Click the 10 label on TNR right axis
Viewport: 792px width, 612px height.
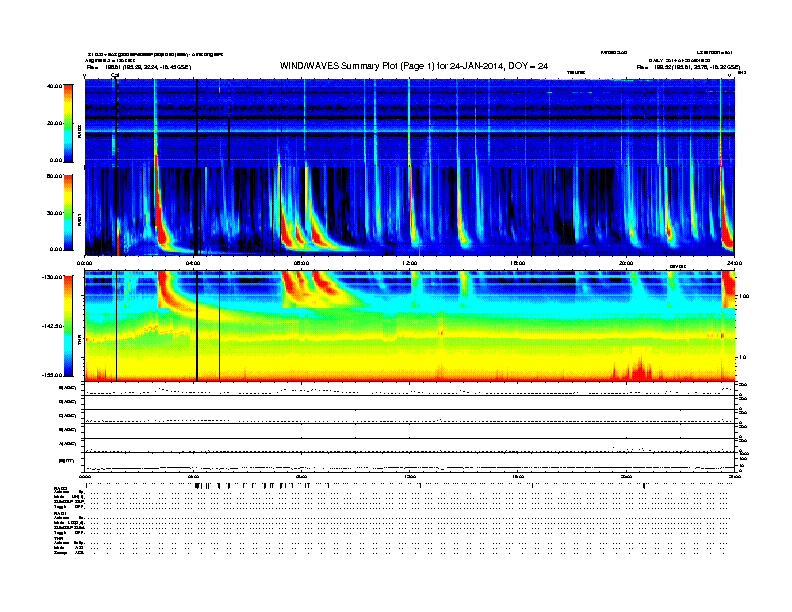tap(742, 358)
